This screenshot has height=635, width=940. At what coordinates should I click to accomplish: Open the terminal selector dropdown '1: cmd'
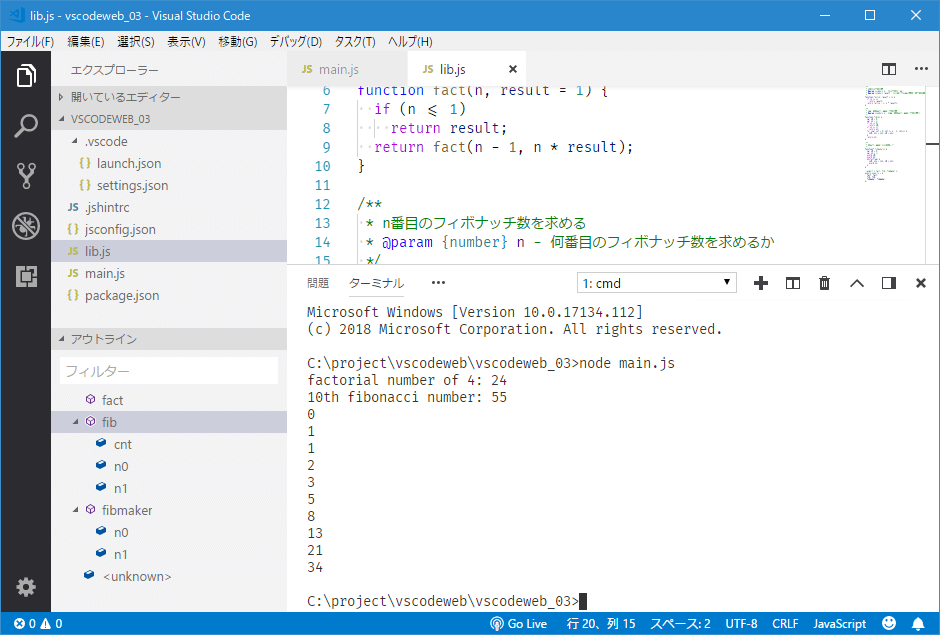[656, 283]
